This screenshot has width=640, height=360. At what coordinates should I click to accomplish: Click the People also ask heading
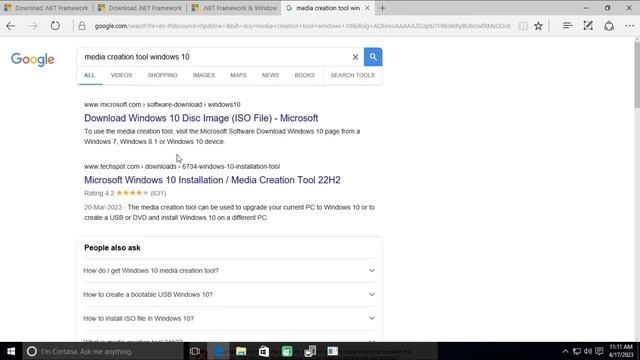[x=112, y=248]
